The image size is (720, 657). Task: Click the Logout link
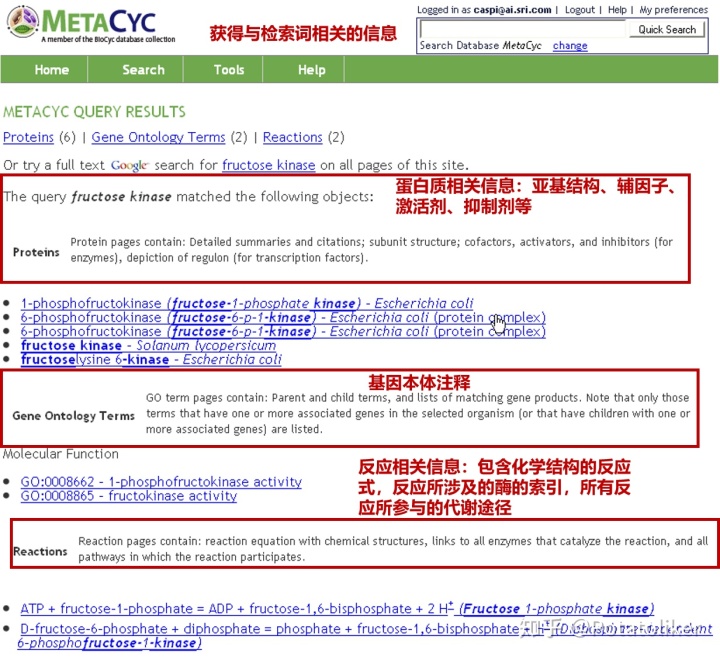579,10
